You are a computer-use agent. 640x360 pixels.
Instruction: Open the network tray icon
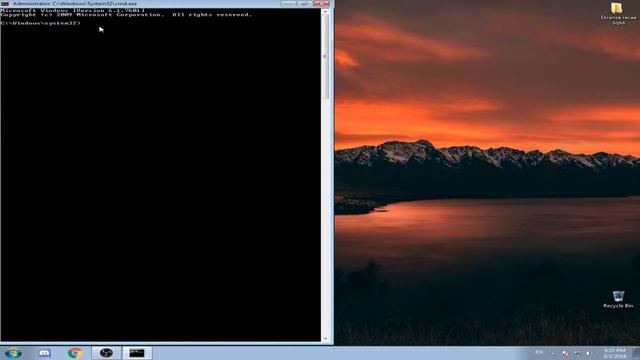pyautogui.click(x=577, y=353)
